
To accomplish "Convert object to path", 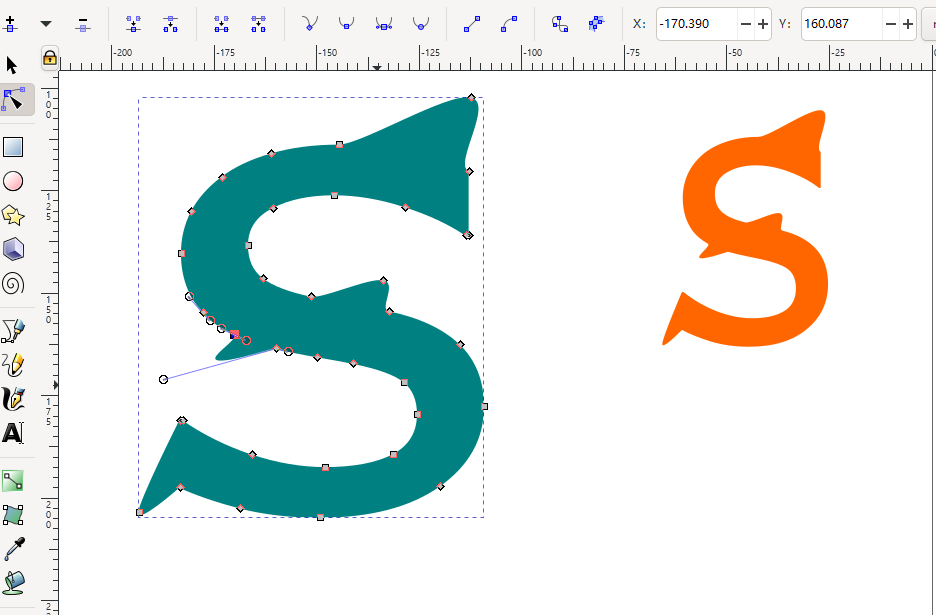I will pyautogui.click(x=560, y=24).
